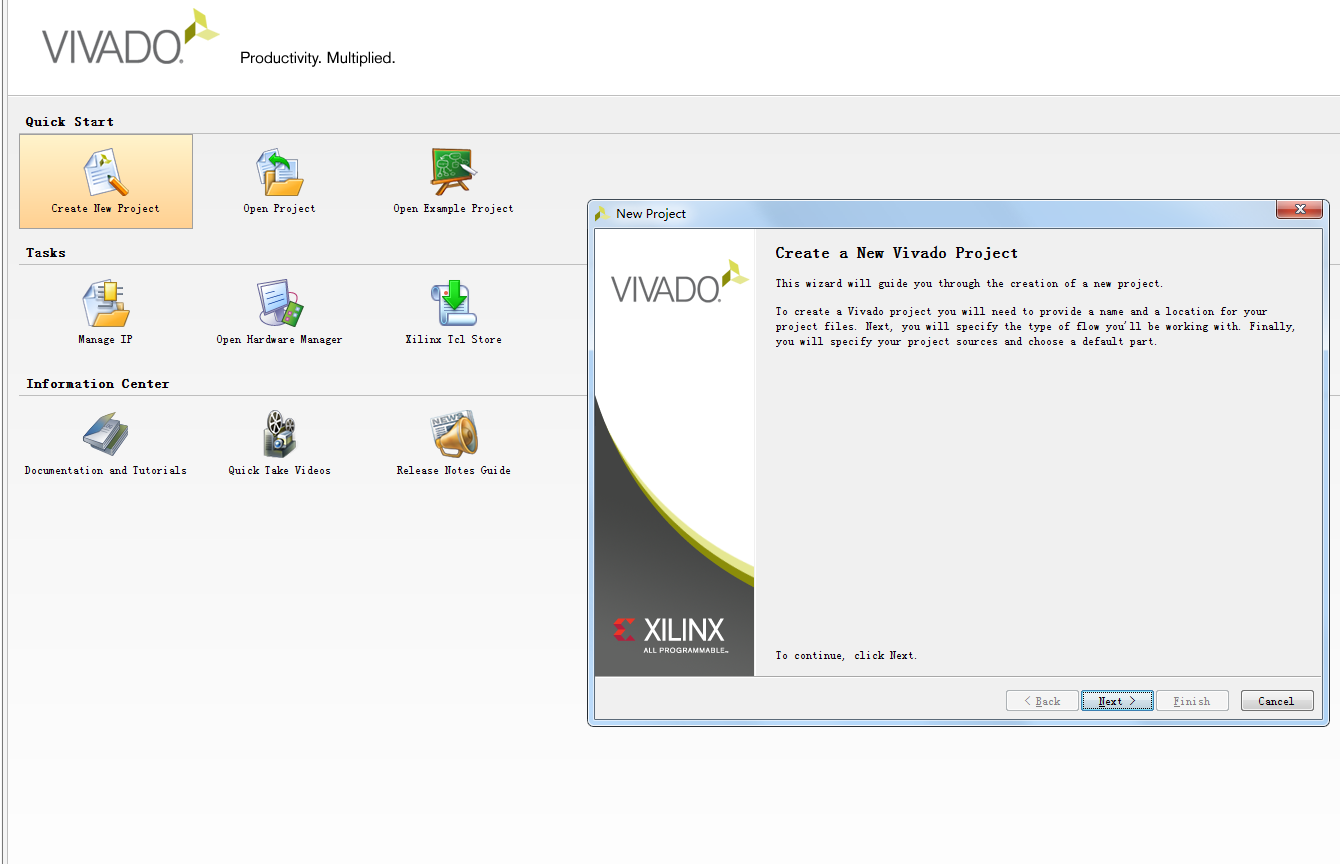Click the Xilinx Tcl Store scroll icon
This screenshot has height=864, width=1340.
tap(454, 303)
